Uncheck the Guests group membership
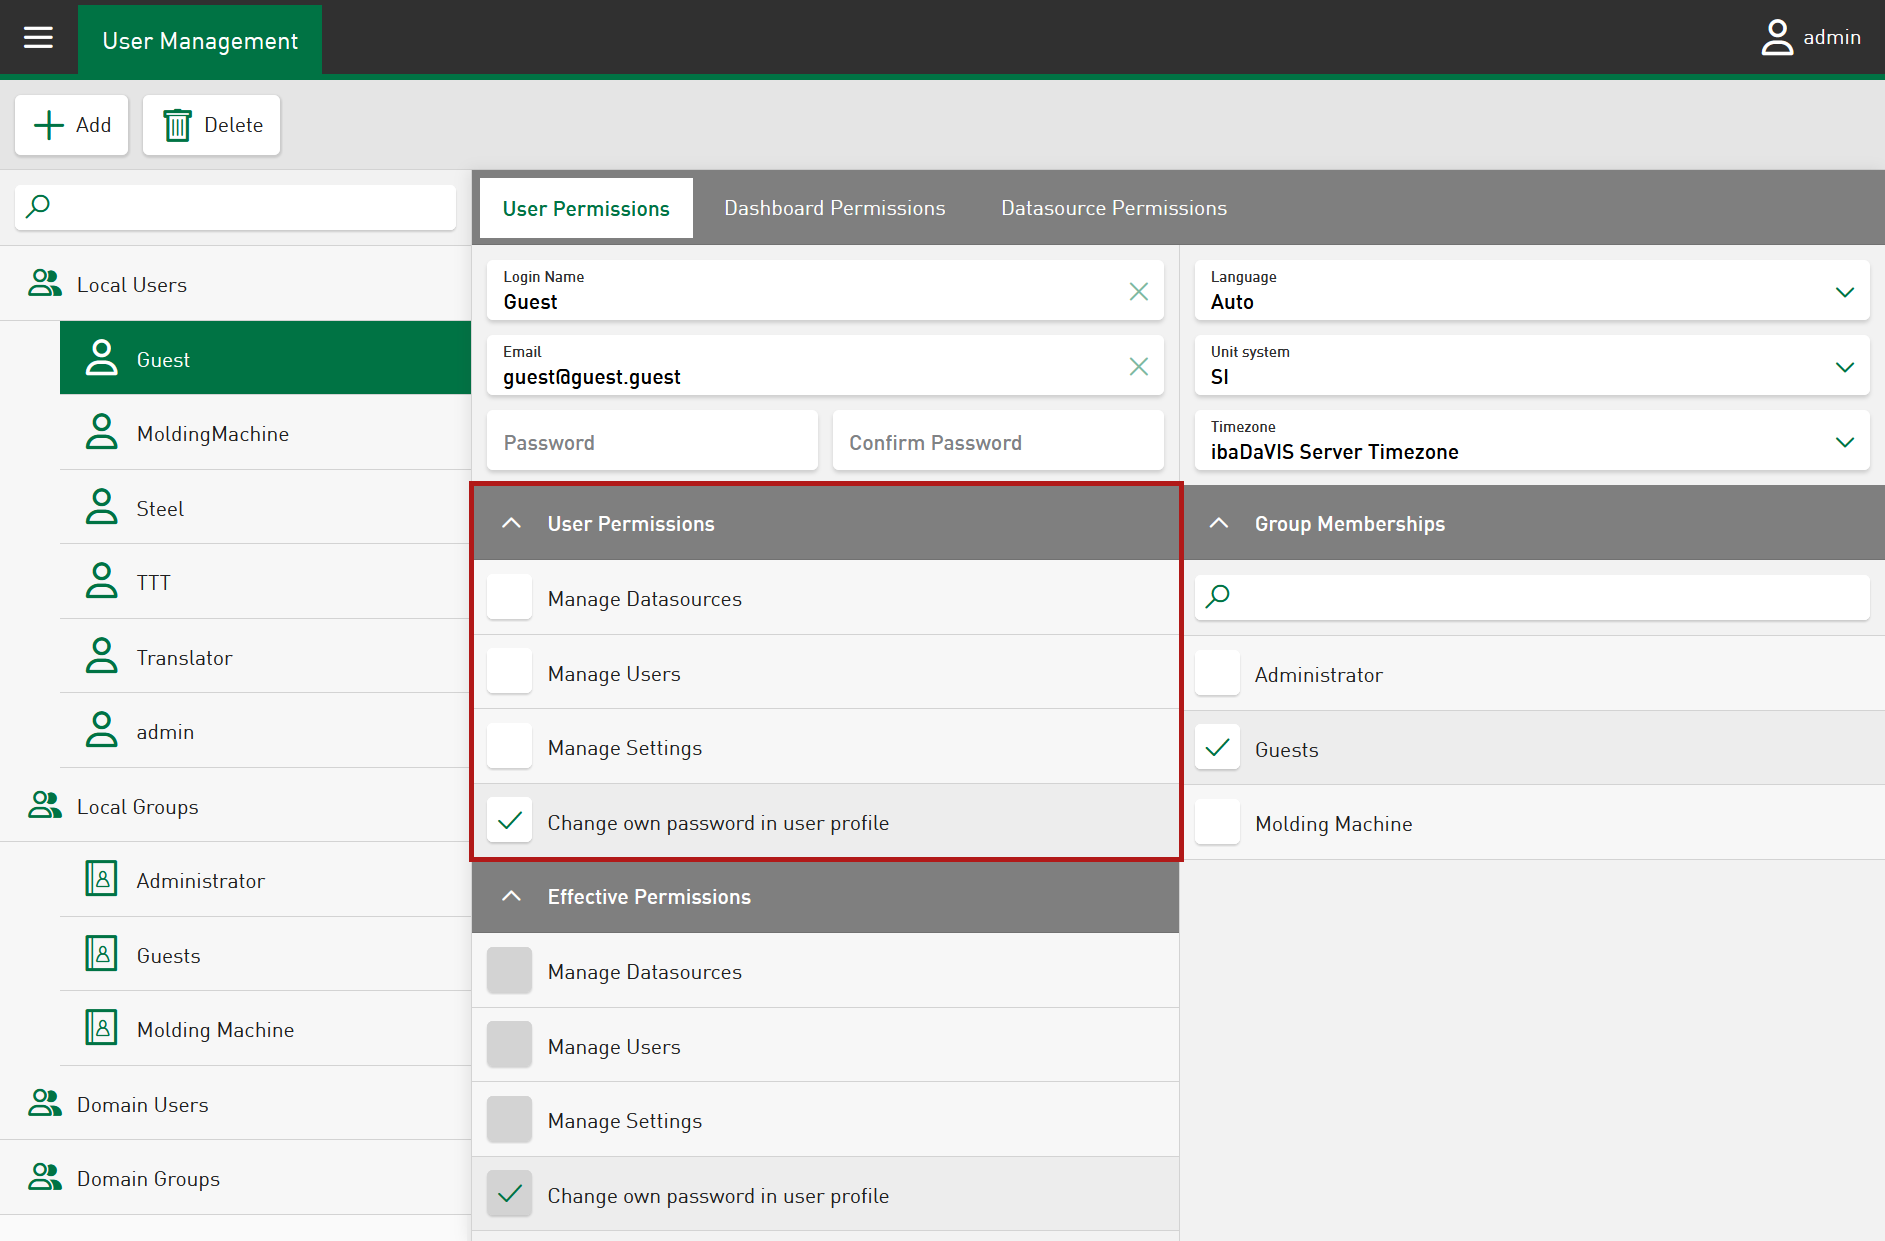Viewport: 1885px width, 1241px height. 1217,748
